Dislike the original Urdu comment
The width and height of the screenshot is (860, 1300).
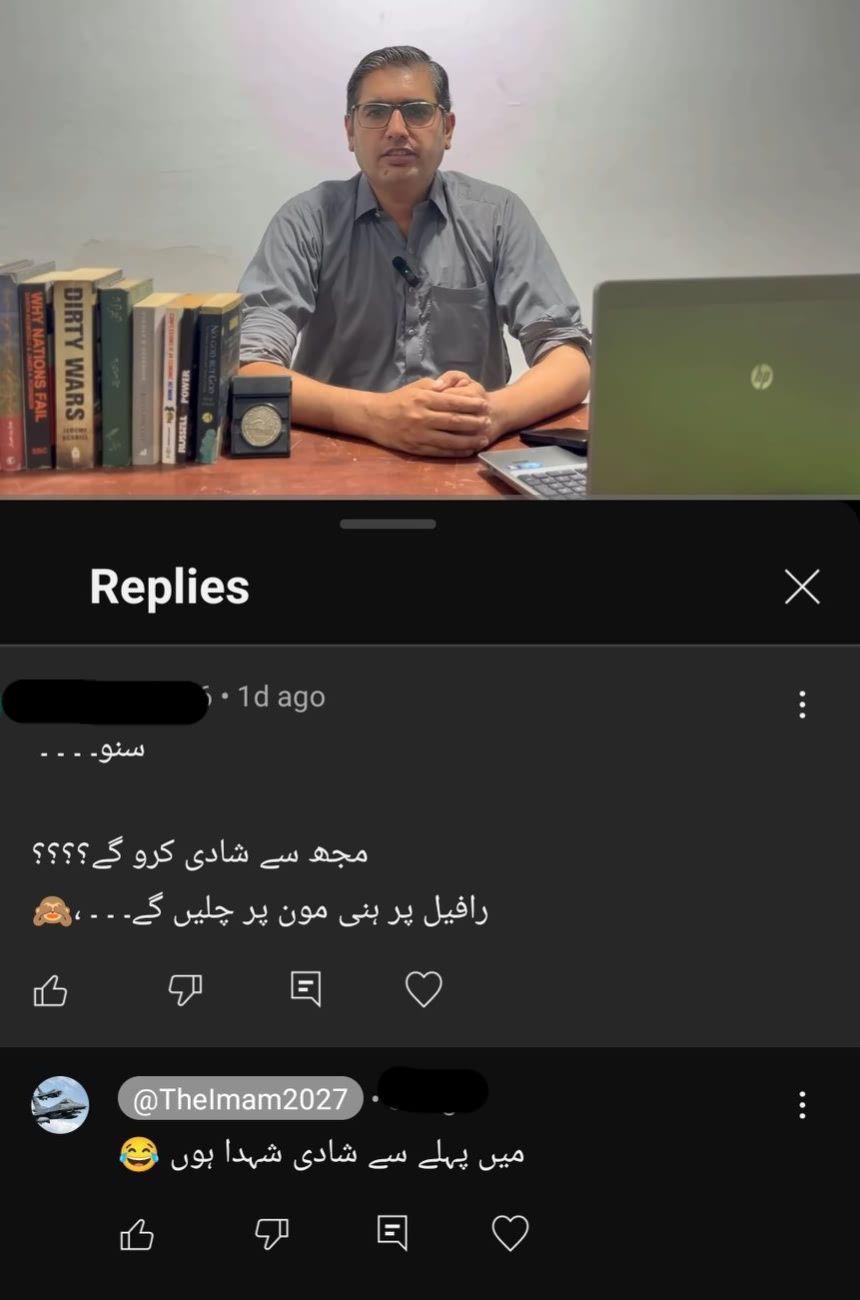tap(185, 990)
